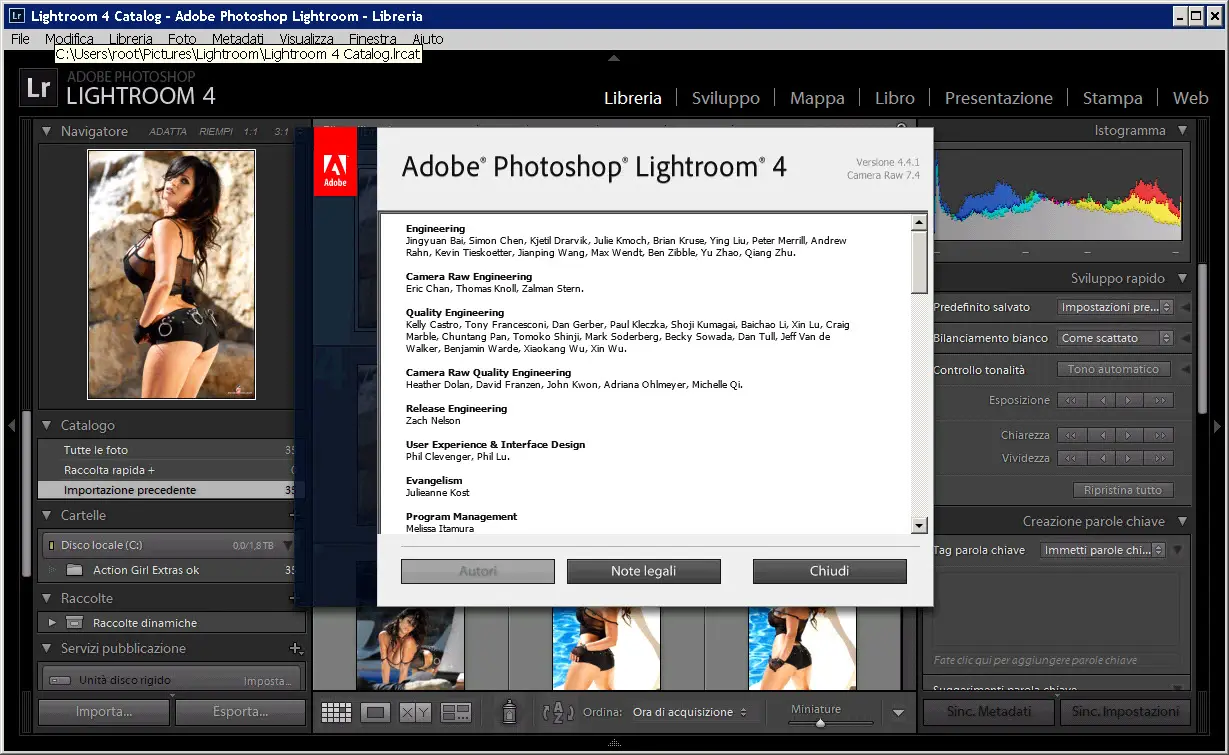Image resolution: width=1229 pixels, height=755 pixels.
Task: Click the Tono automatico button
Action: click(1113, 369)
